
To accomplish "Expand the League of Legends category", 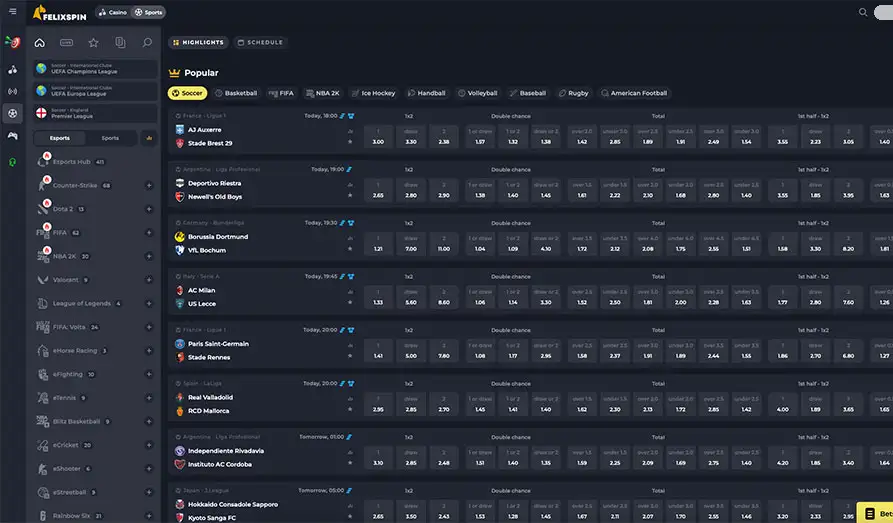I will [149, 304].
